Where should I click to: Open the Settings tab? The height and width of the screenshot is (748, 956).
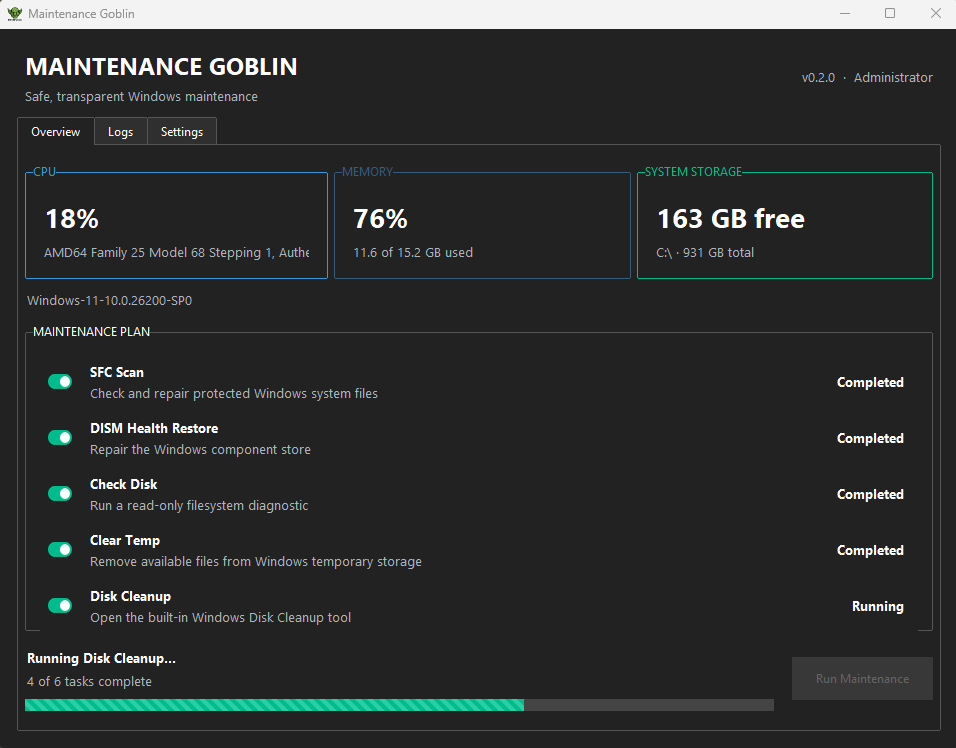[x=182, y=132]
